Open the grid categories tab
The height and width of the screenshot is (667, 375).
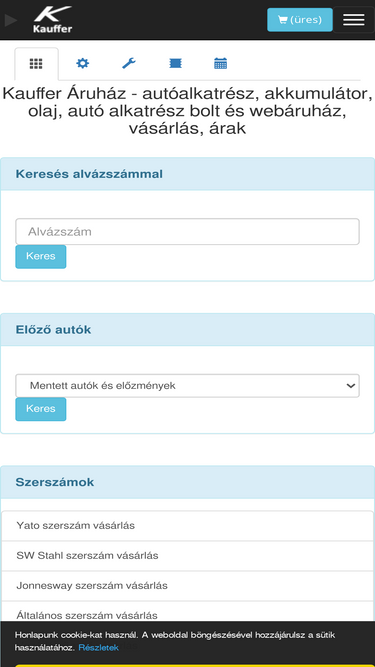tap(36, 64)
